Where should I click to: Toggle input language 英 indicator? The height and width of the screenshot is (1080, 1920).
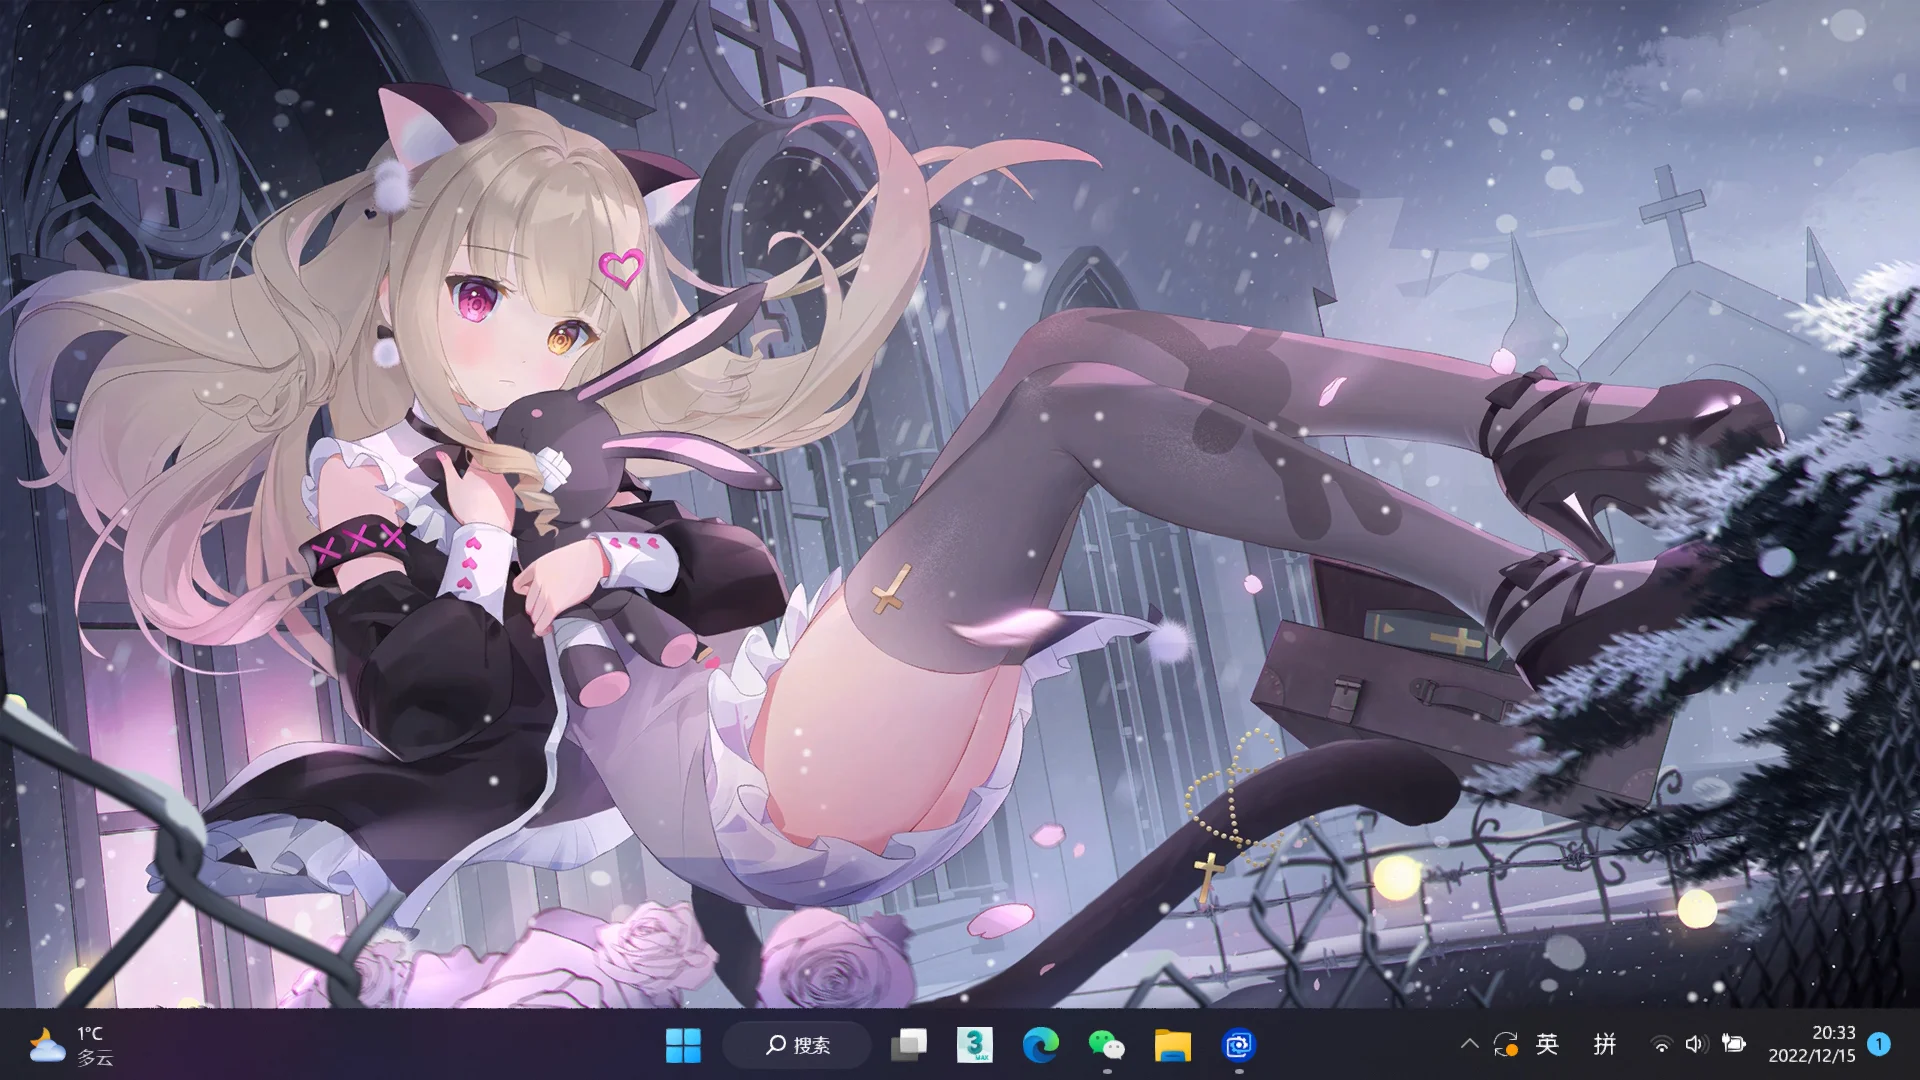1547,1044
